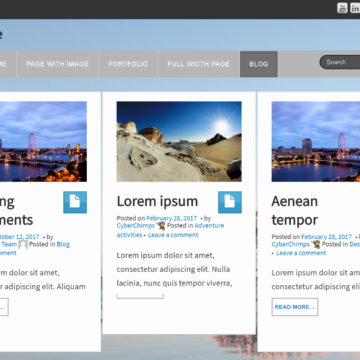Open the Lorem ipsum post title
Screen dimensions: 360x360
(157, 201)
